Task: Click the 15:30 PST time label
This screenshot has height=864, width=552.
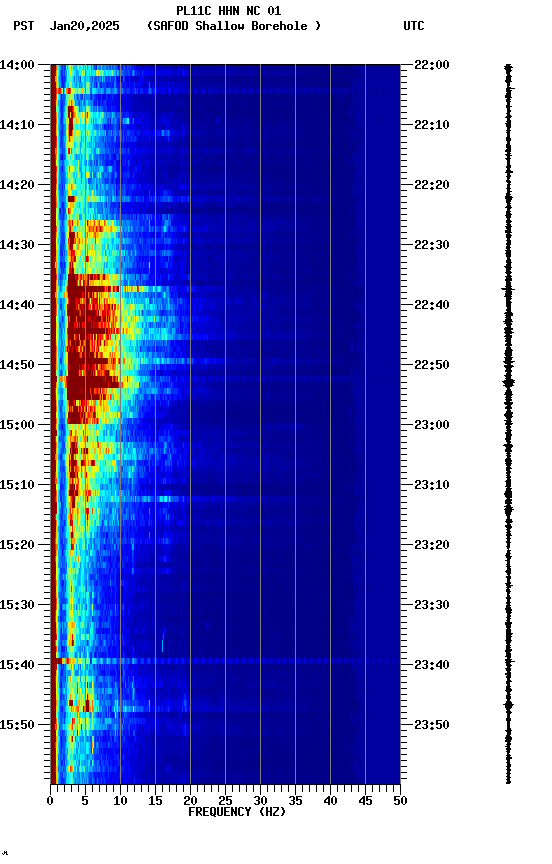Action: point(17,605)
